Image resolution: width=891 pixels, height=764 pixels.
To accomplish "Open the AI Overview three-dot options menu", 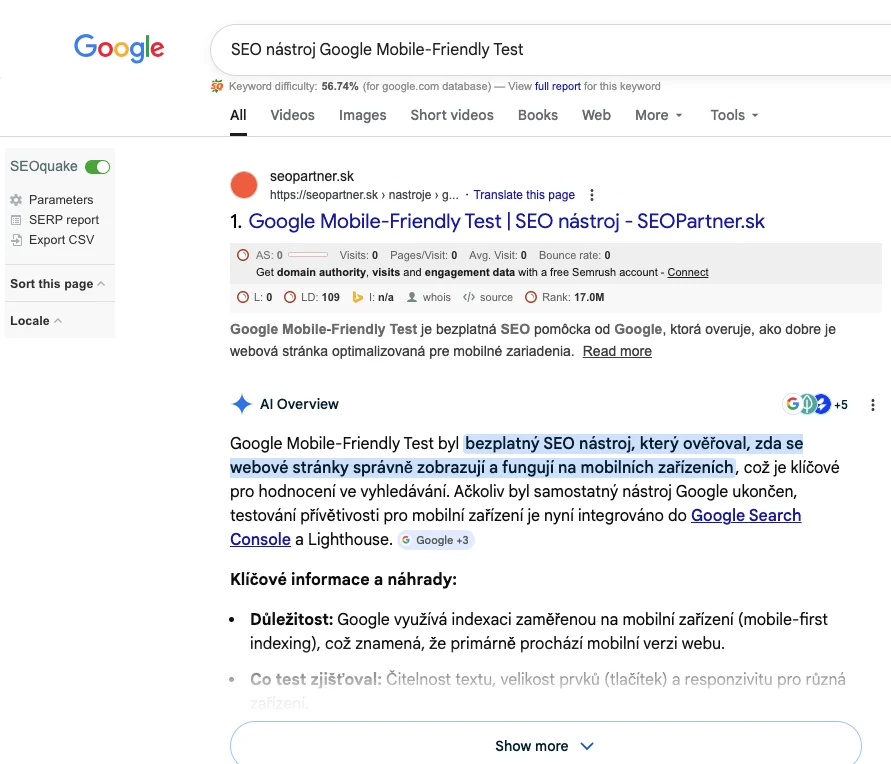I will click(x=873, y=405).
